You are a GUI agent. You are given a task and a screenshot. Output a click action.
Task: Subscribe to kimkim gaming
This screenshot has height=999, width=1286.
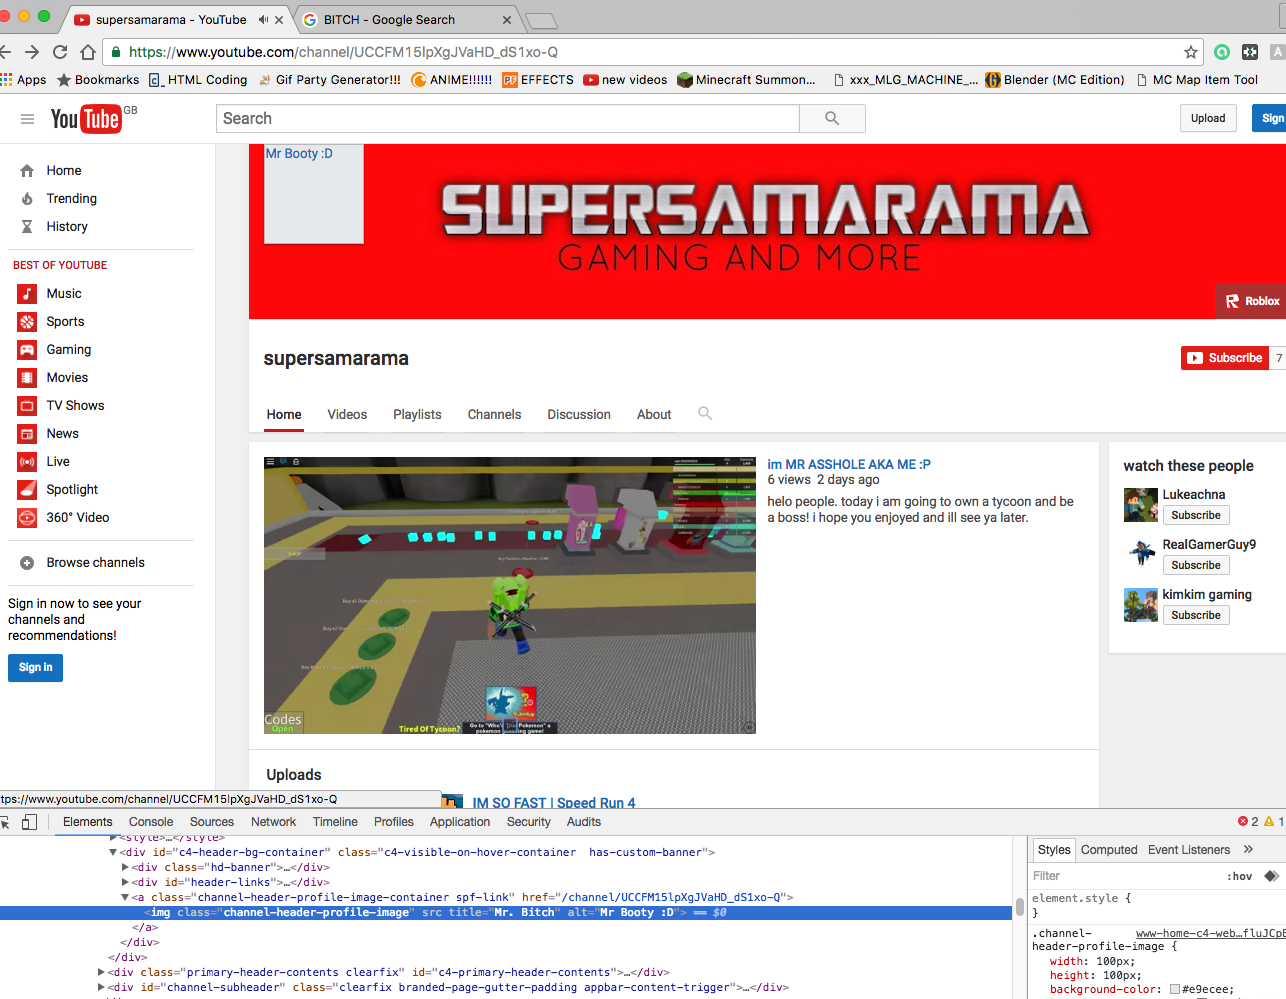(x=1196, y=616)
